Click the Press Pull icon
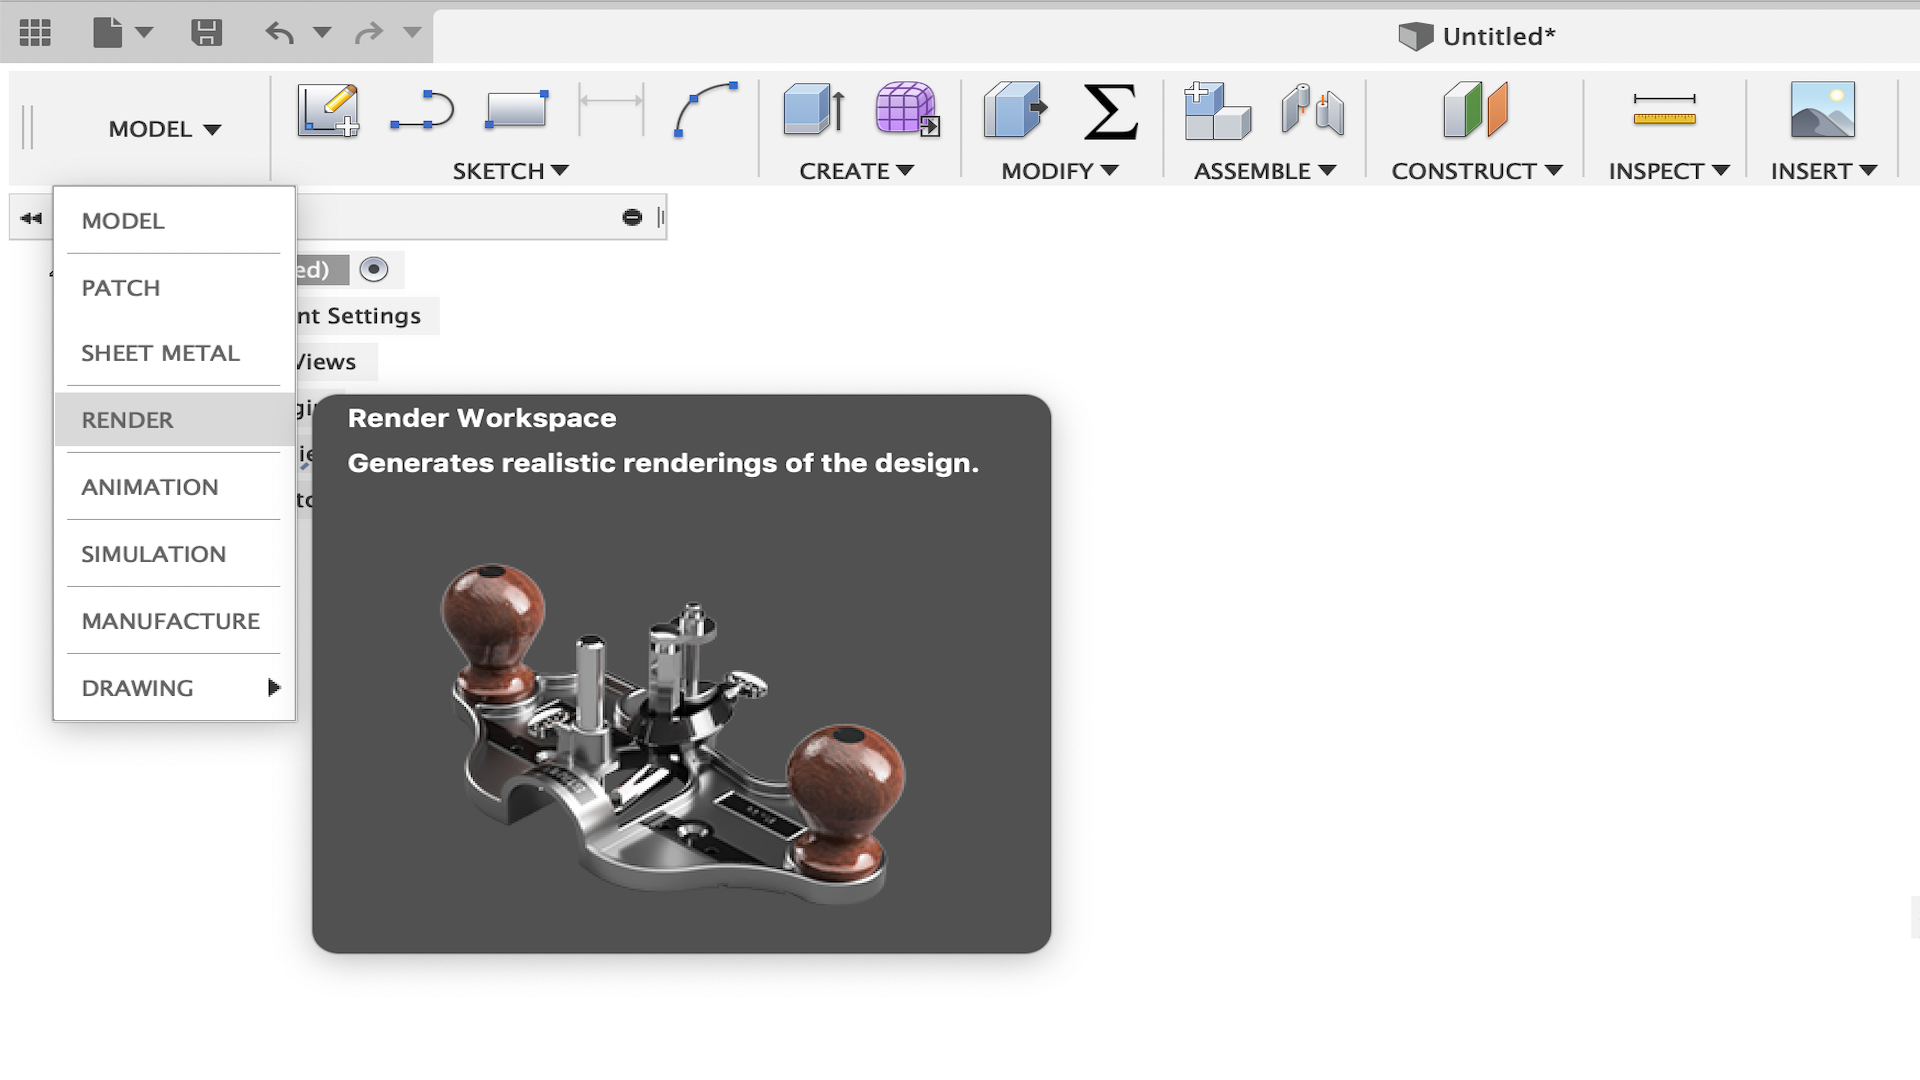The height and width of the screenshot is (1080, 1920). coord(1015,110)
